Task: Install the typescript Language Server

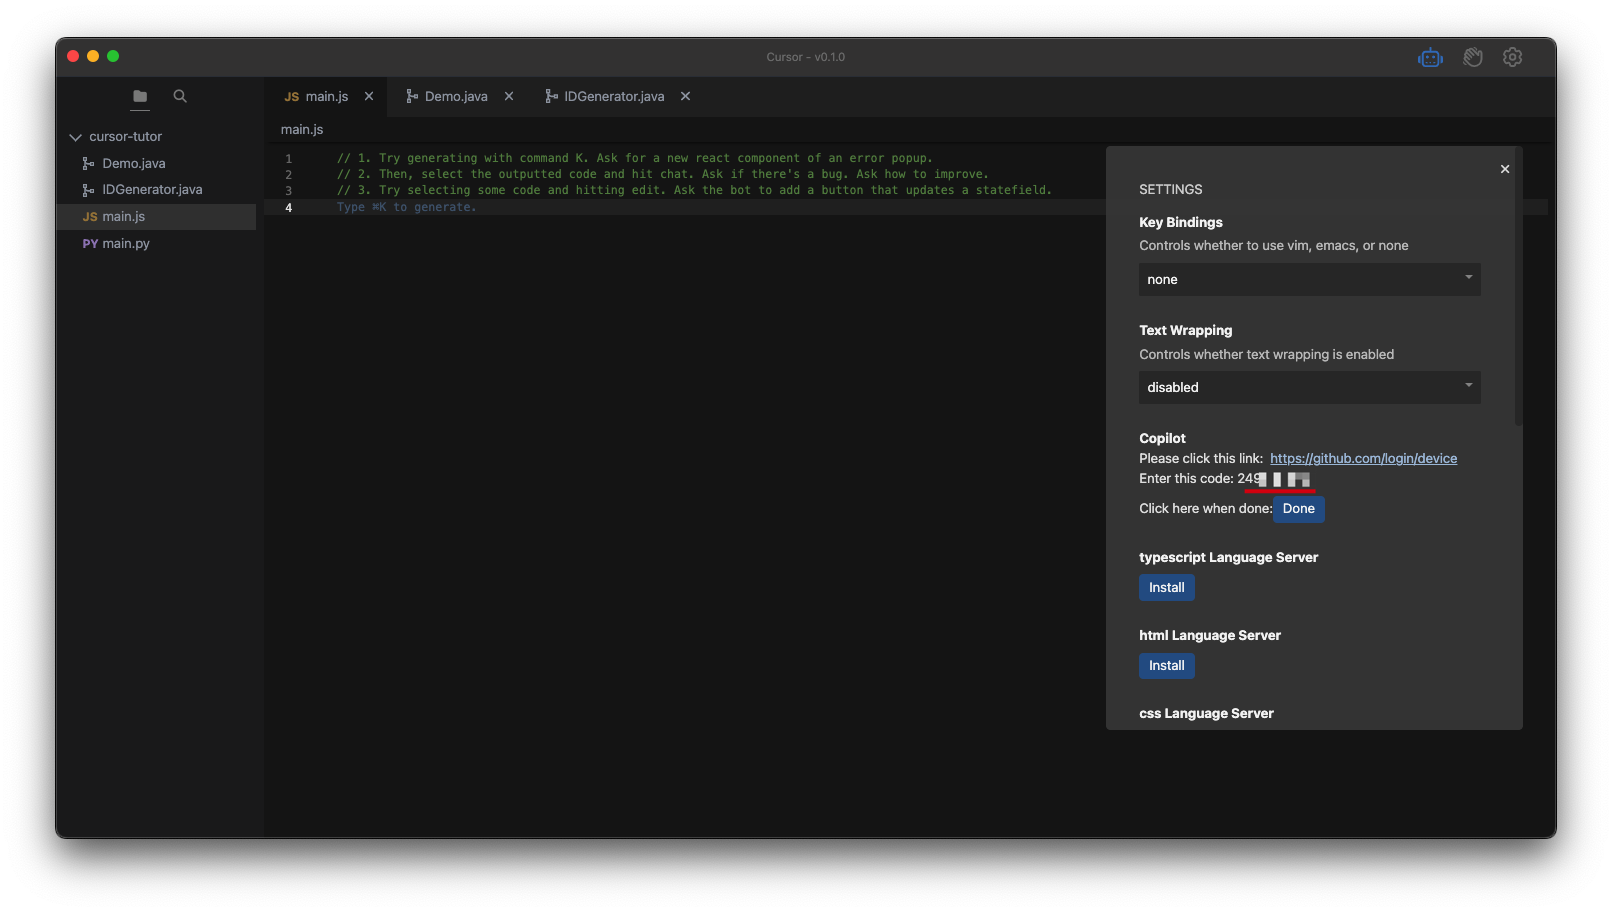Action: 1166,588
